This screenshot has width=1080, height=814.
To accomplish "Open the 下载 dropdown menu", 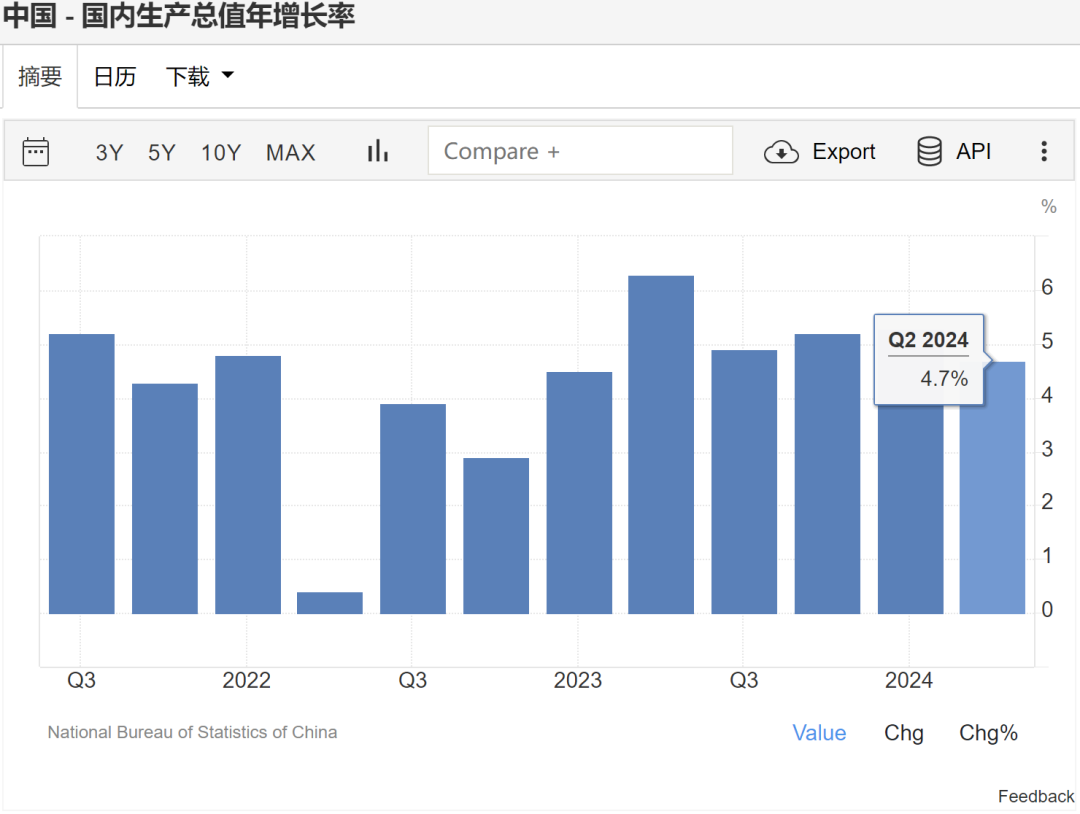I will 200,76.
